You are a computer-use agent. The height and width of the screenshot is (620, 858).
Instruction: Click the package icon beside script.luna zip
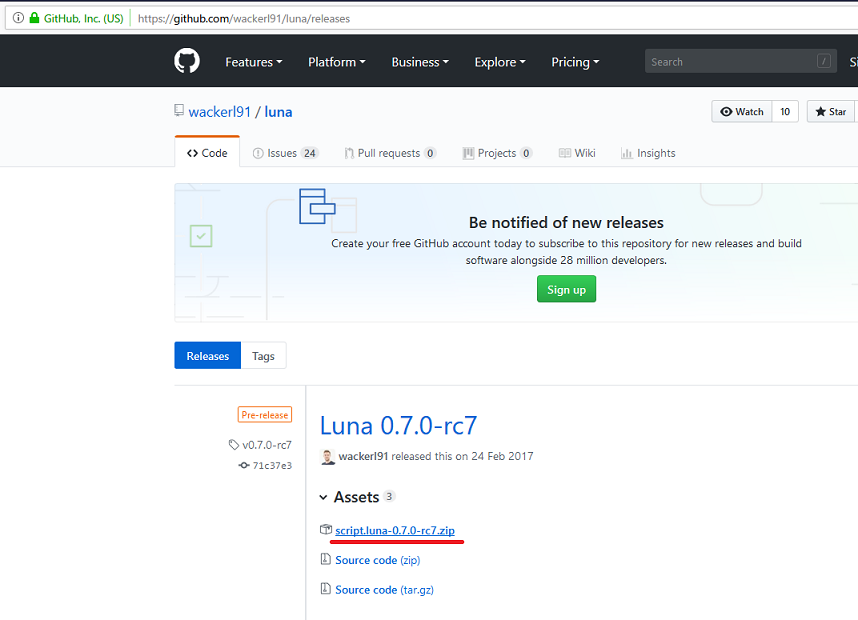[x=326, y=529]
